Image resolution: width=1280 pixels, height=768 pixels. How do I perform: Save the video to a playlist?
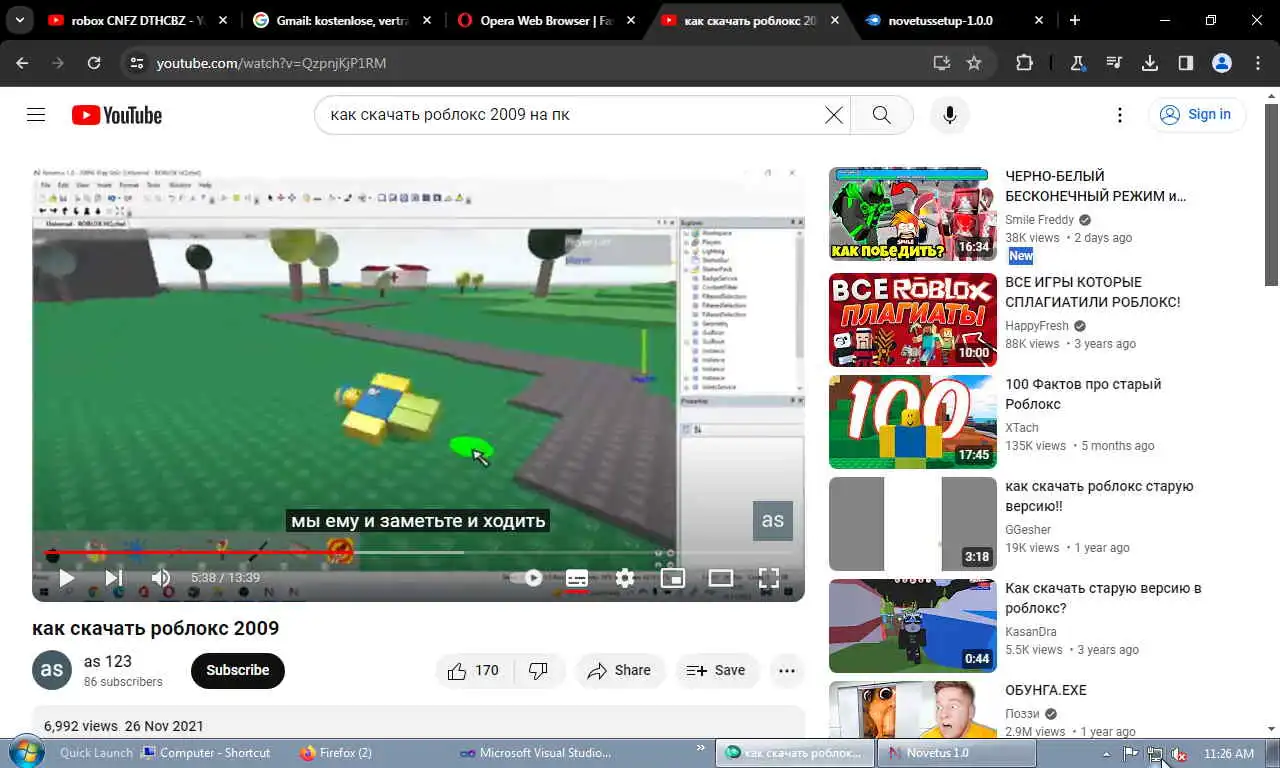pos(717,671)
